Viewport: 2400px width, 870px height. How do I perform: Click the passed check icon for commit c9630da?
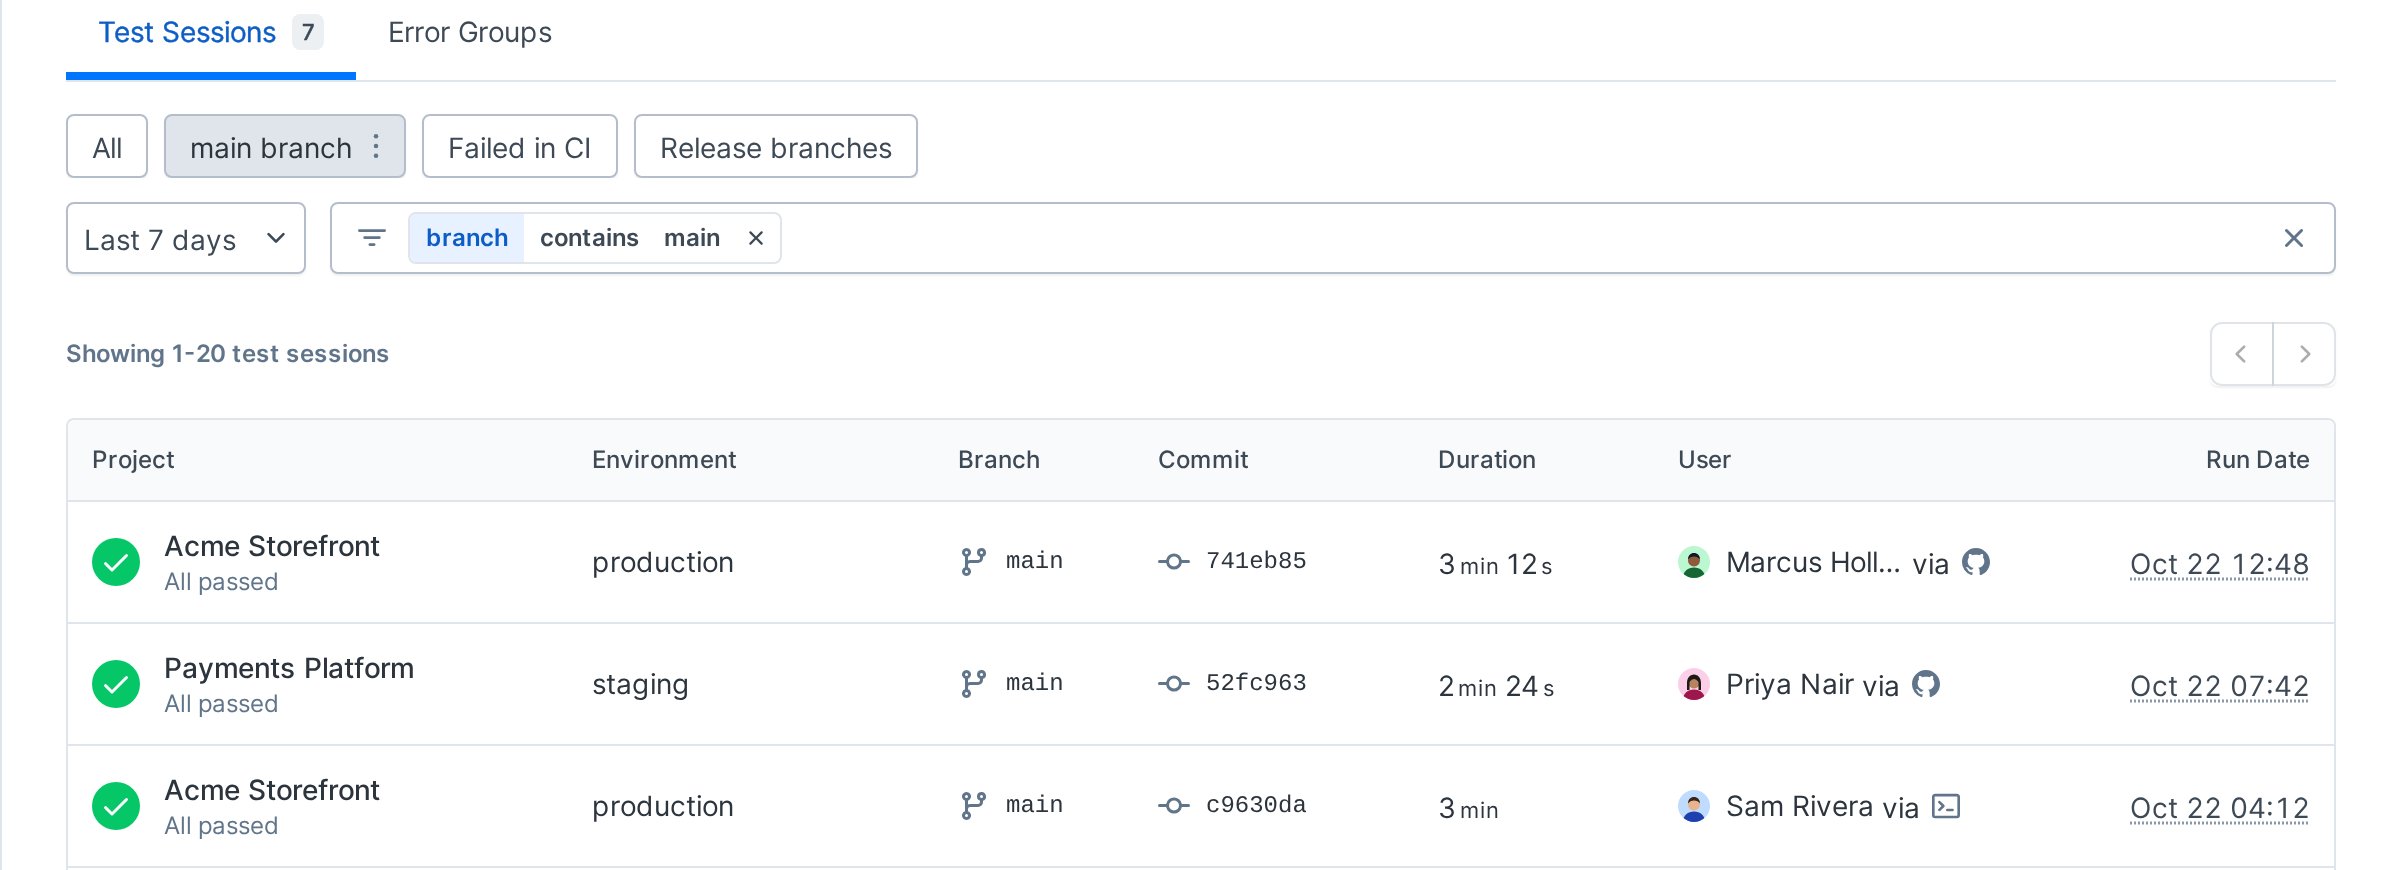(116, 806)
